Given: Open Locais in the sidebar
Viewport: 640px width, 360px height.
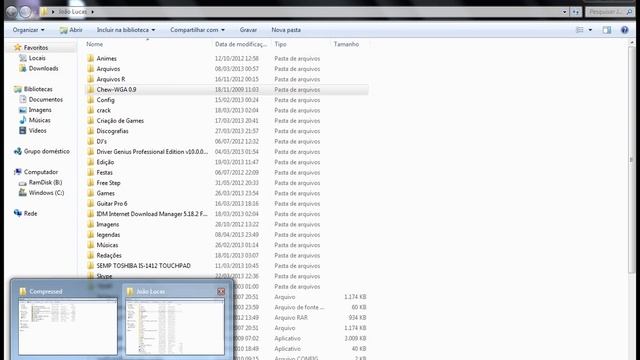Looking at the screenshot, I should pyautogui.click(x=37, y=58).
